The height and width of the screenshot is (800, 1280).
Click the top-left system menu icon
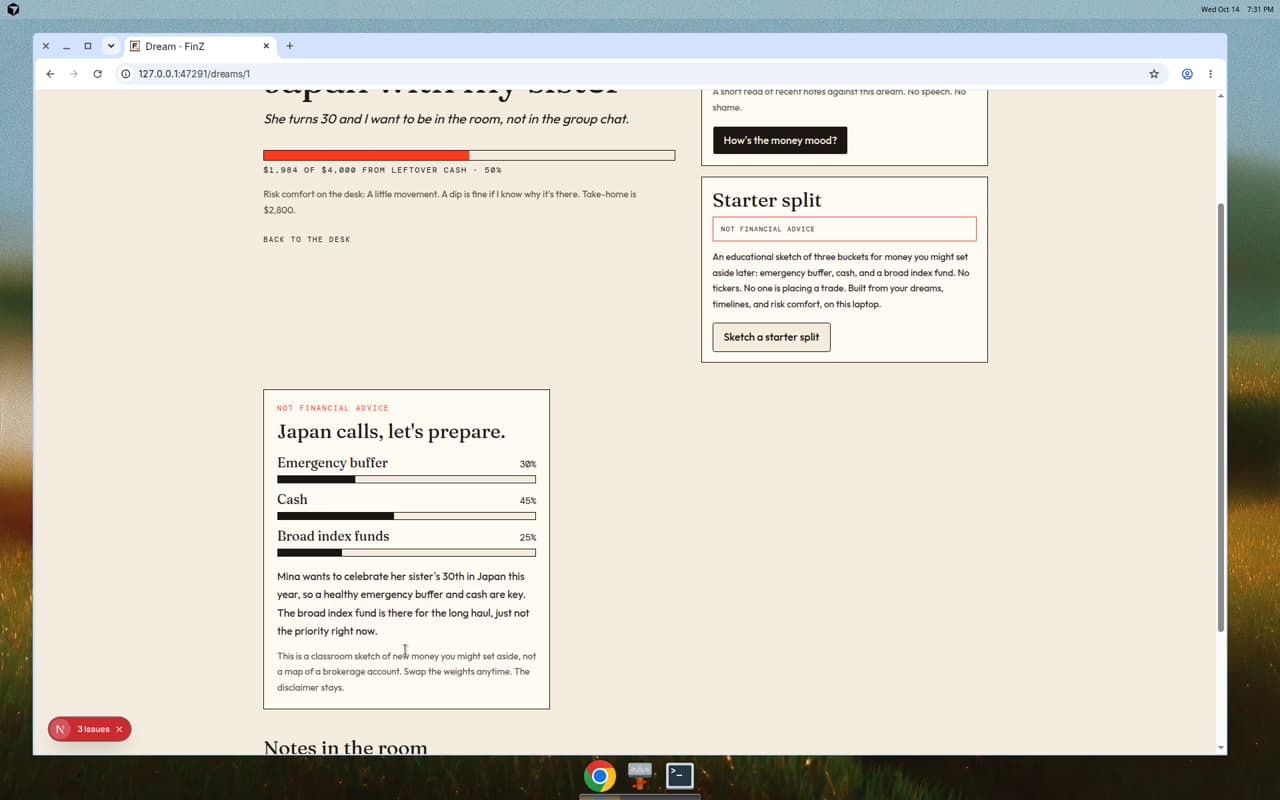13,9
